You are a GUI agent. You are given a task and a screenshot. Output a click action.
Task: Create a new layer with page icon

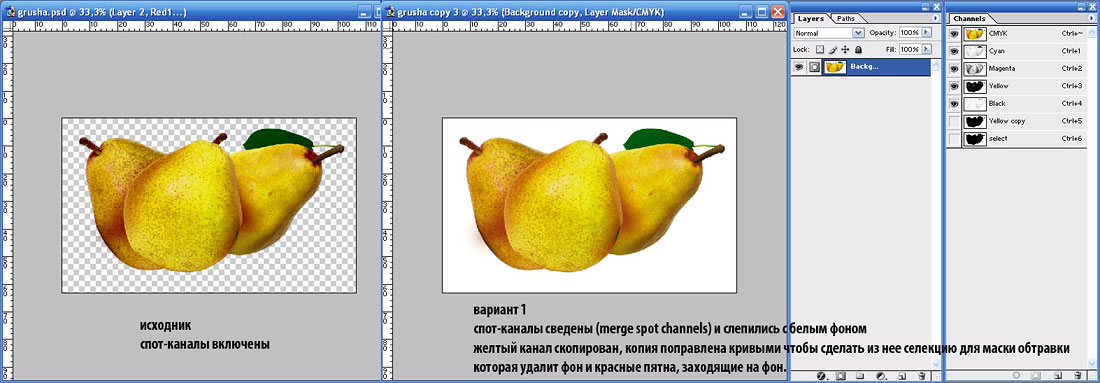[x=902, y=376]
